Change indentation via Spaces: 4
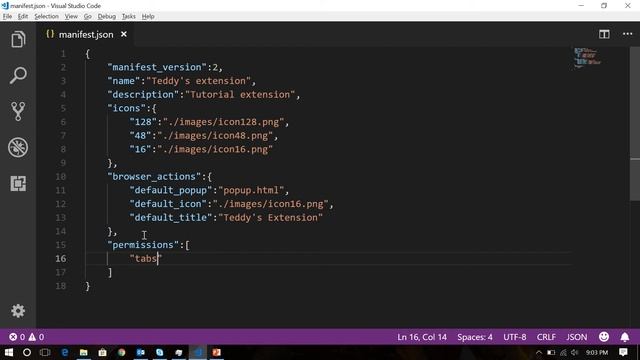 [x=475, y=337]
